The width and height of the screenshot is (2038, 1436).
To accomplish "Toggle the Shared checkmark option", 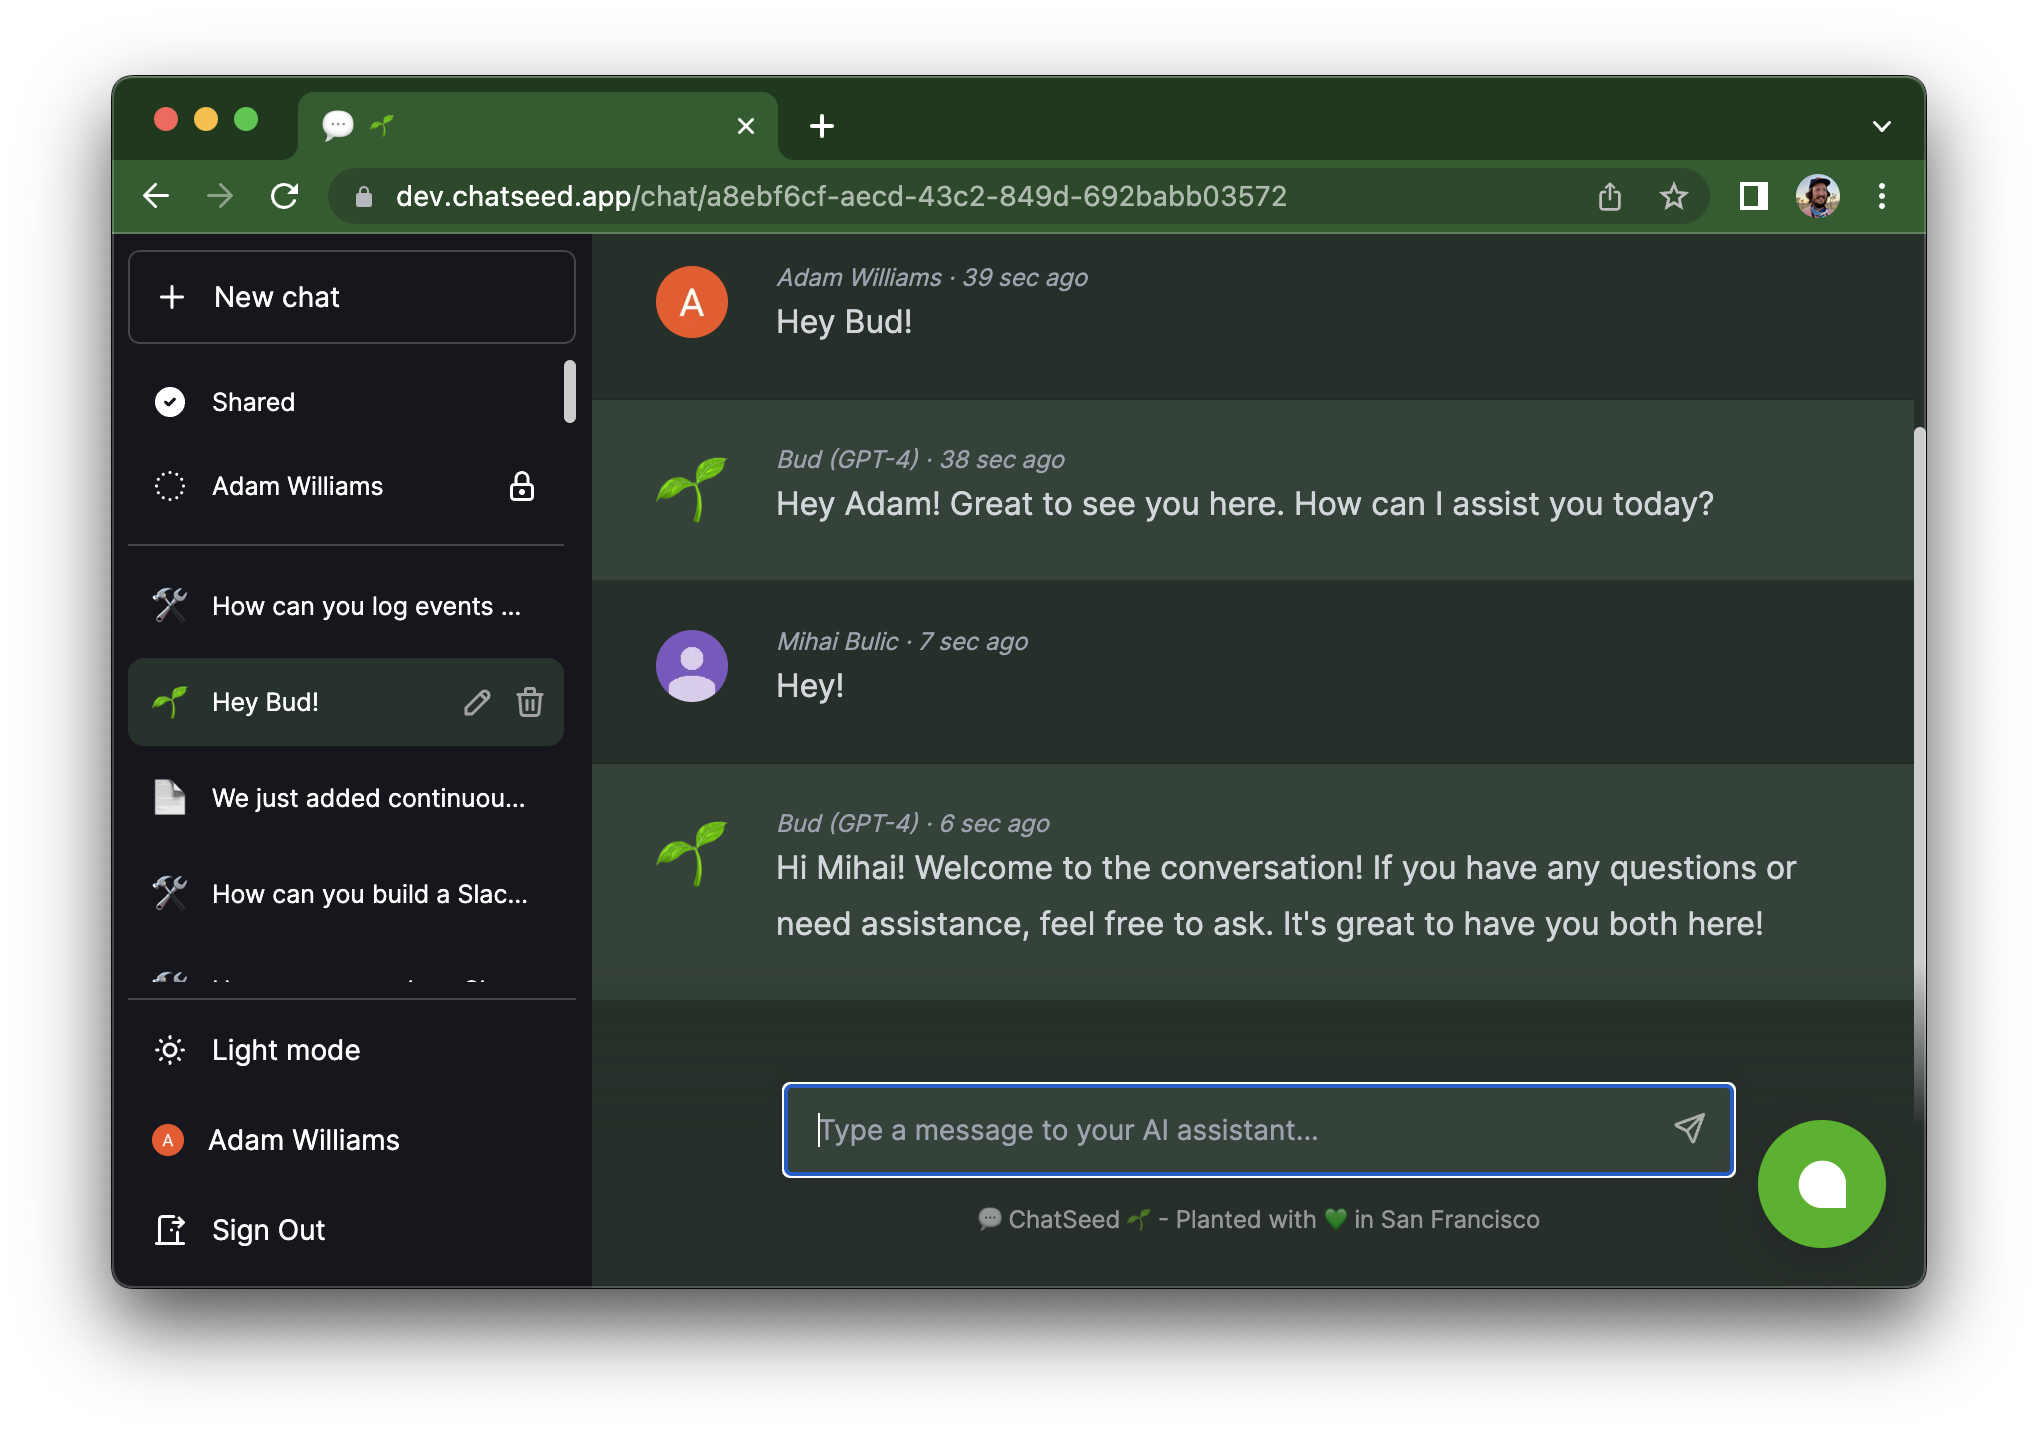I will click(x=170, y=402).
